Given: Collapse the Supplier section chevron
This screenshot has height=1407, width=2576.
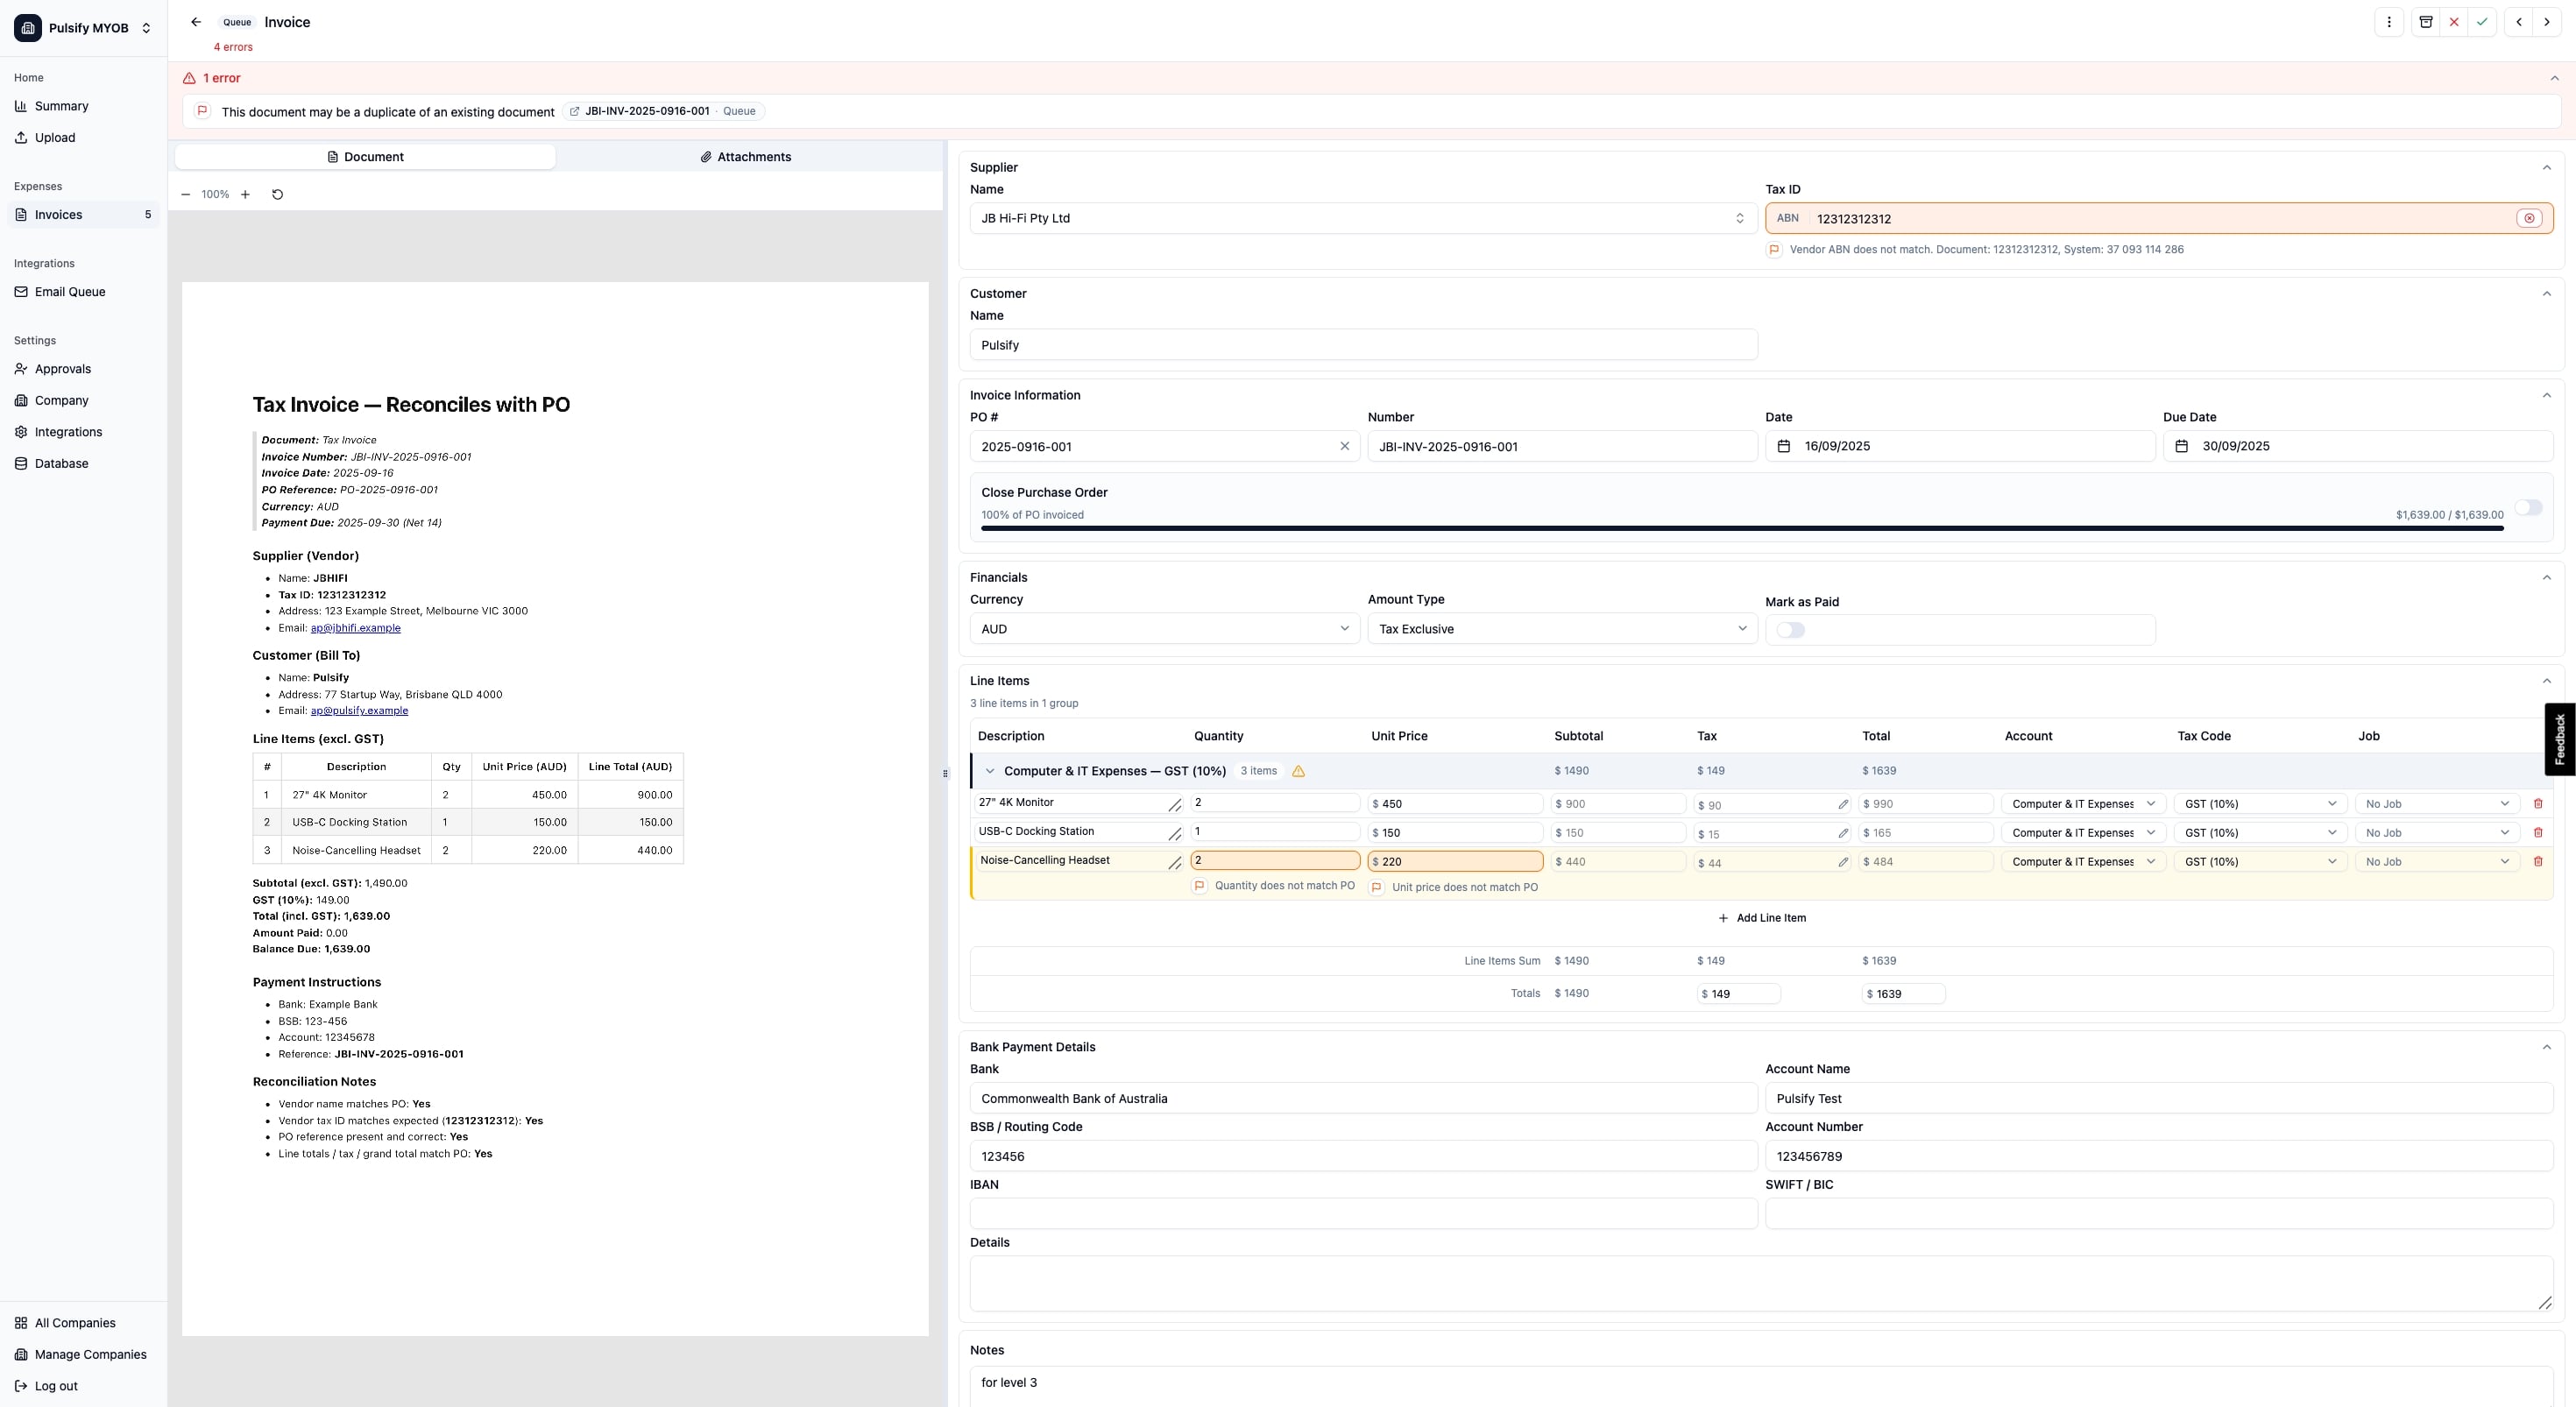Looking at the screenshot, I should 2547,167.
